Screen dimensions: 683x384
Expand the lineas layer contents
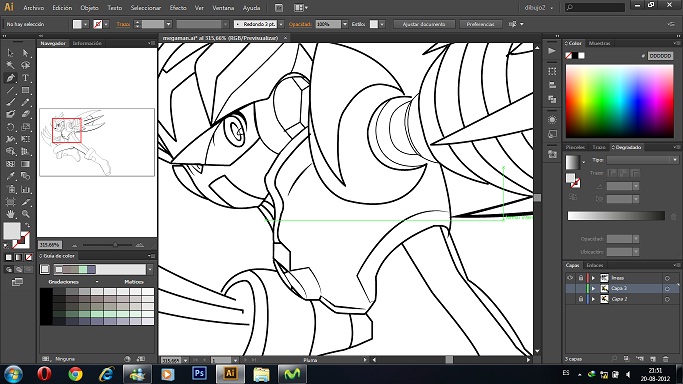tap(593, 278)
